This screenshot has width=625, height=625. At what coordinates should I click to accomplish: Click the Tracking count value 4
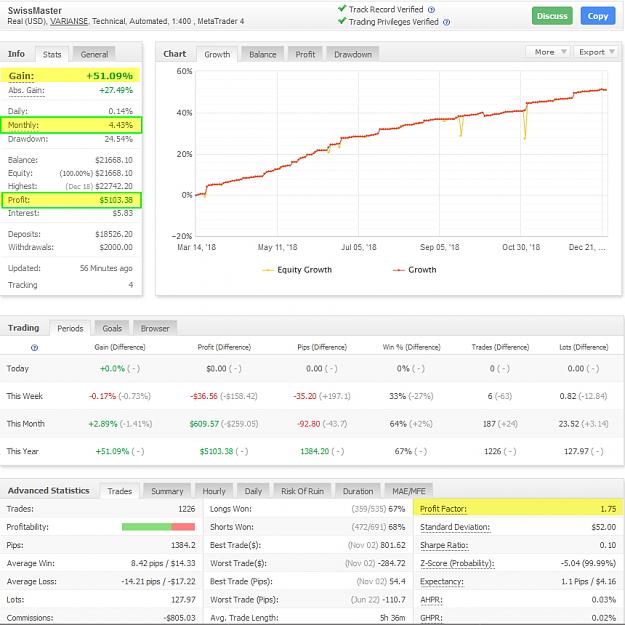point(131,285)
